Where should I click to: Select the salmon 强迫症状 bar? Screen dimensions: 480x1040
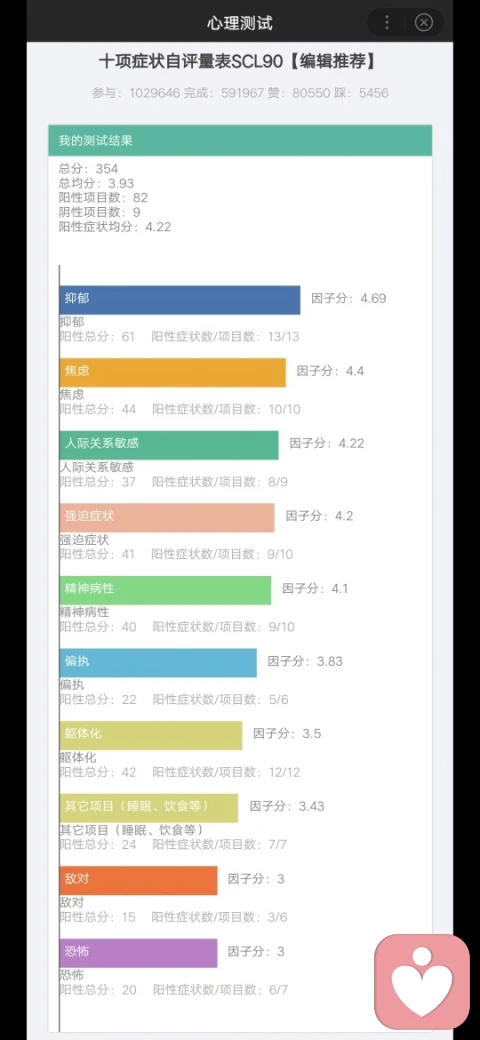167,517
